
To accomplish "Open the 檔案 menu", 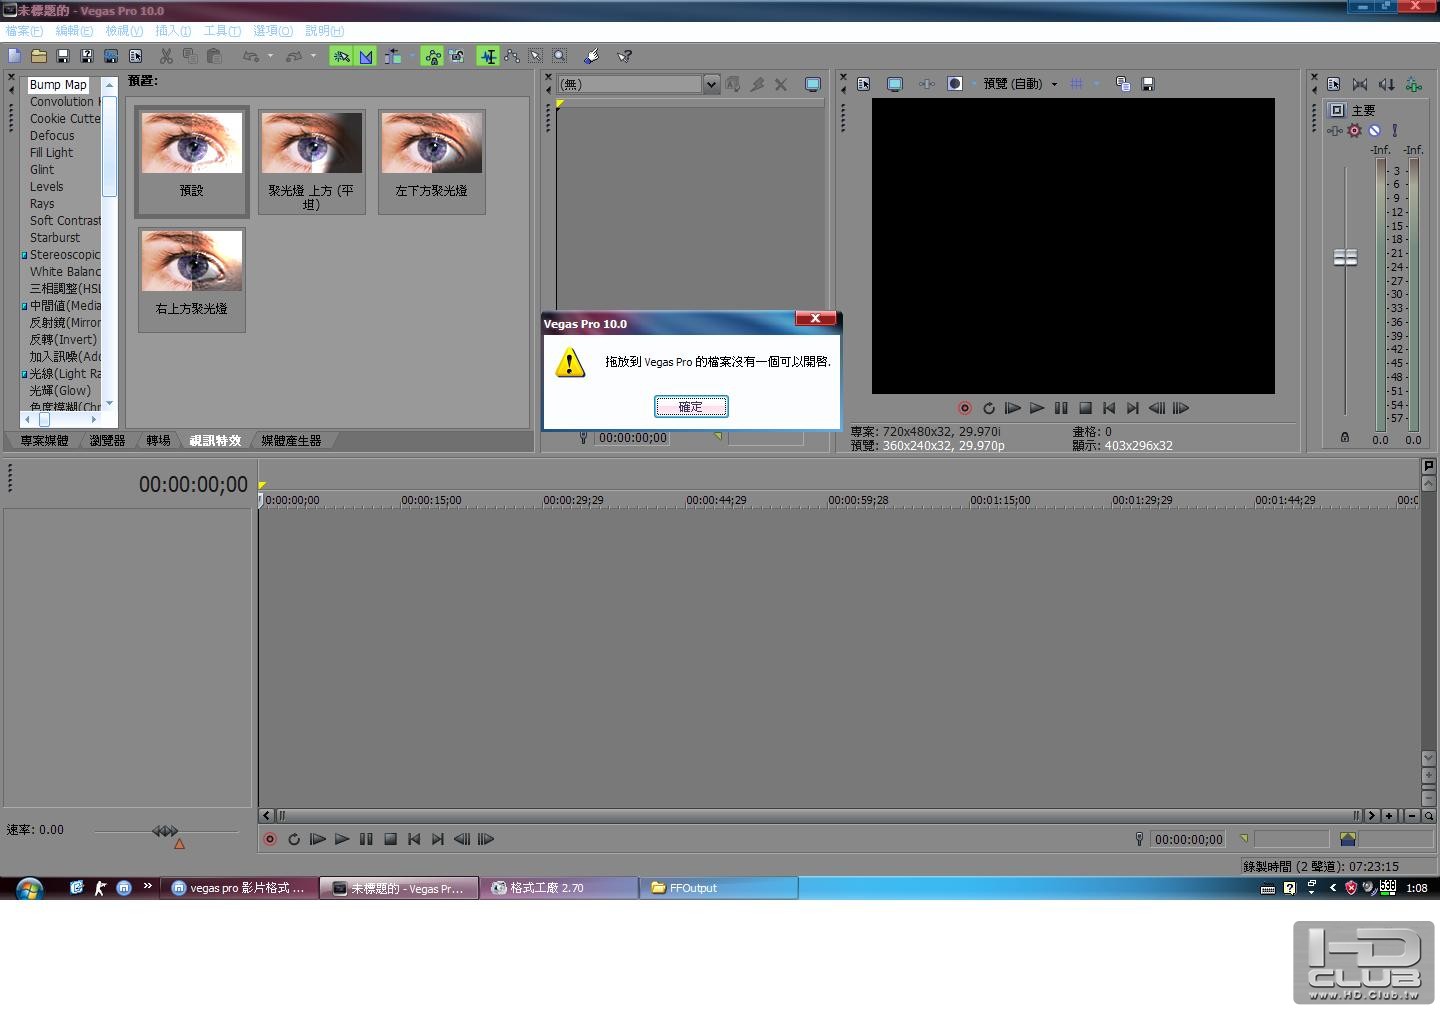I will click(x=24, y=31).
